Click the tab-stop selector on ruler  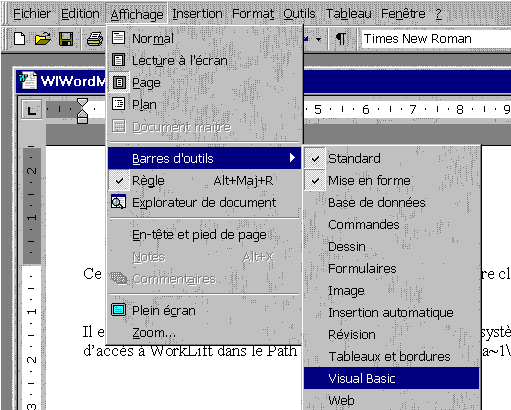pos(31,110)
